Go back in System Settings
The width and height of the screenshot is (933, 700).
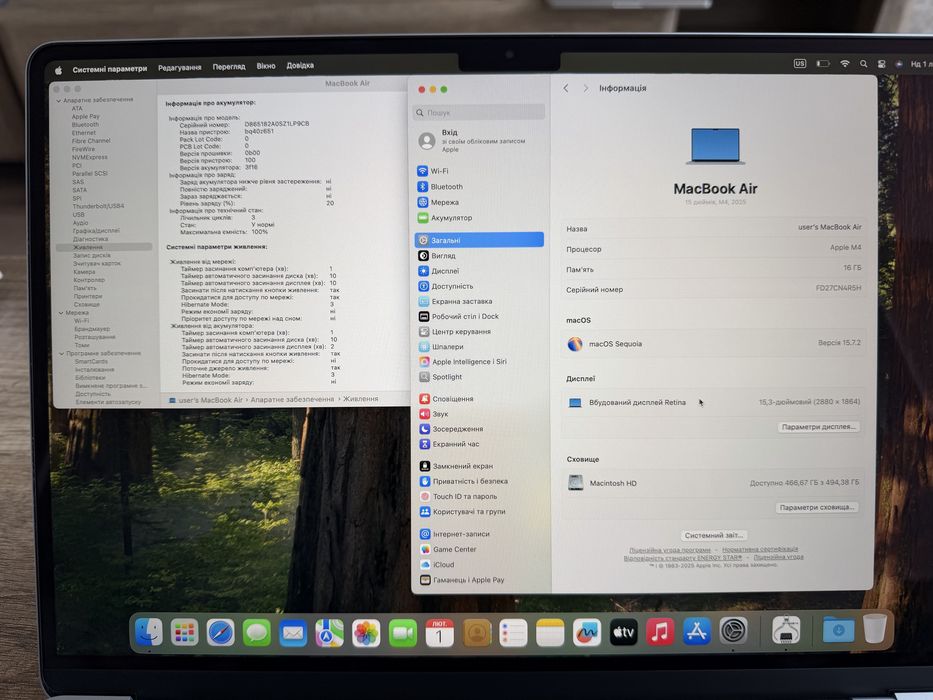(x=566, y=88)
